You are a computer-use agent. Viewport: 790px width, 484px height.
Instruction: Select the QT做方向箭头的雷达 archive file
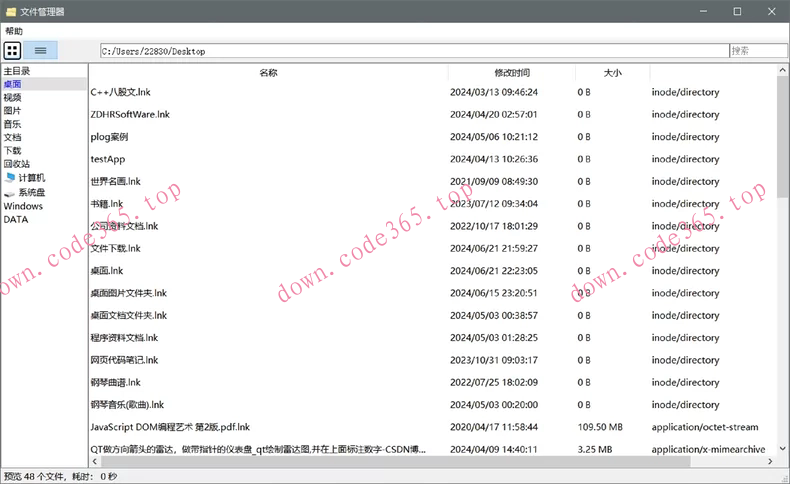pos(258,449)
